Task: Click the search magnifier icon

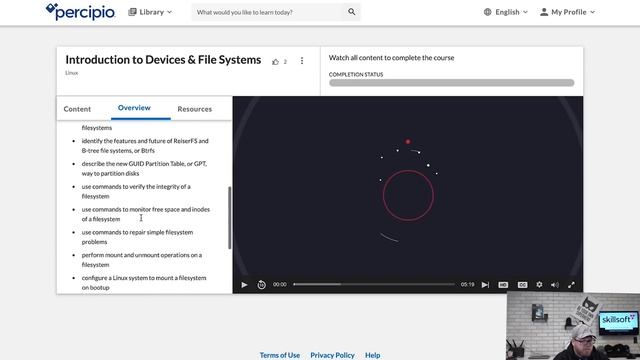Action: (x=351, y=12)
